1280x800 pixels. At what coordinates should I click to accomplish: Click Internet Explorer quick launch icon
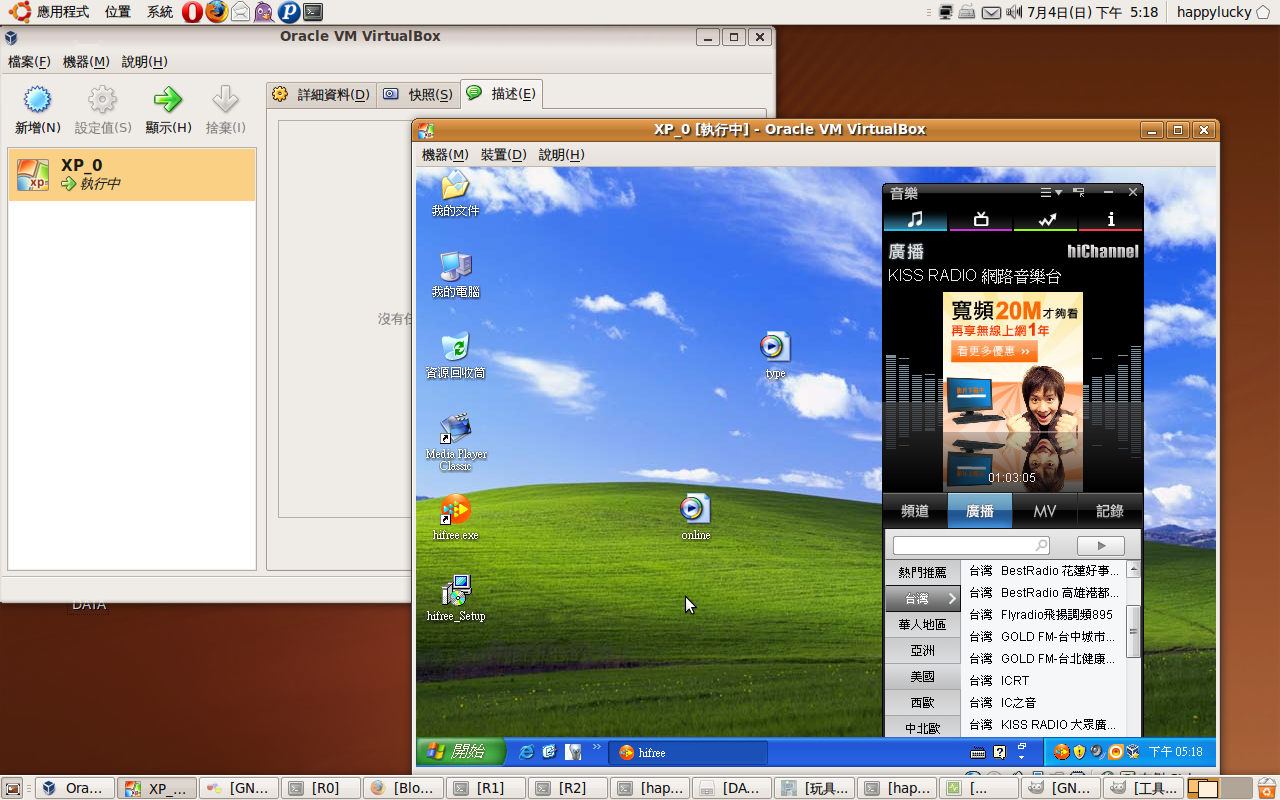526,752
